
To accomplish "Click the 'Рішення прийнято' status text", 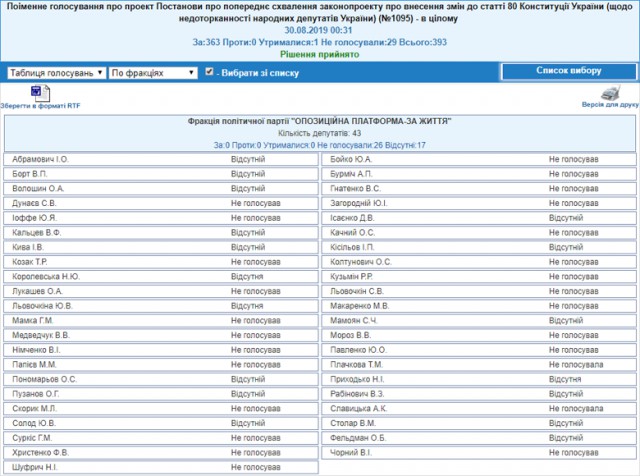I will tap(320, 54).
